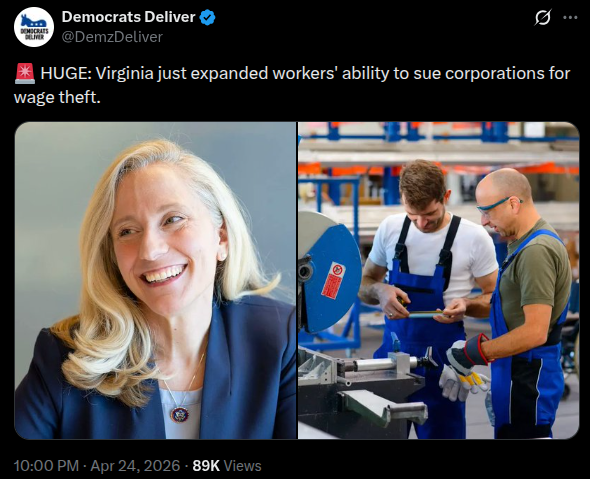This screenshot has height=479, width=590.
Task: Open the Grok explain-post icon
Action: 543,17
